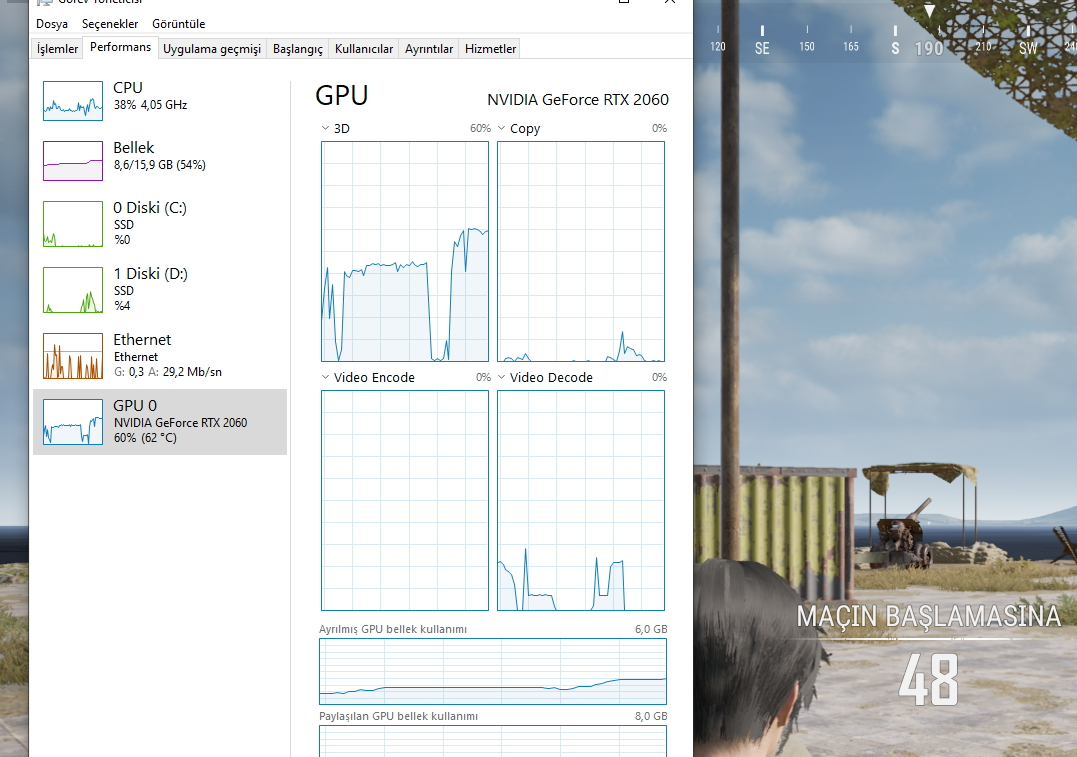Select the Ethernet network entry
The image size is (1077, 757).
160,355
